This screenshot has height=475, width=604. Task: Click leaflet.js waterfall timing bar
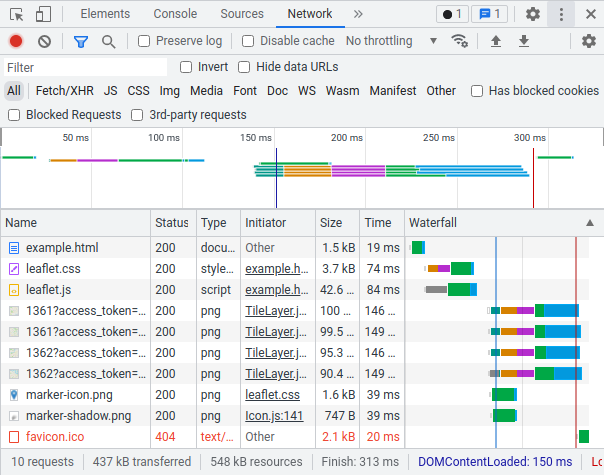pyautogui.click(x=451, y=290)
